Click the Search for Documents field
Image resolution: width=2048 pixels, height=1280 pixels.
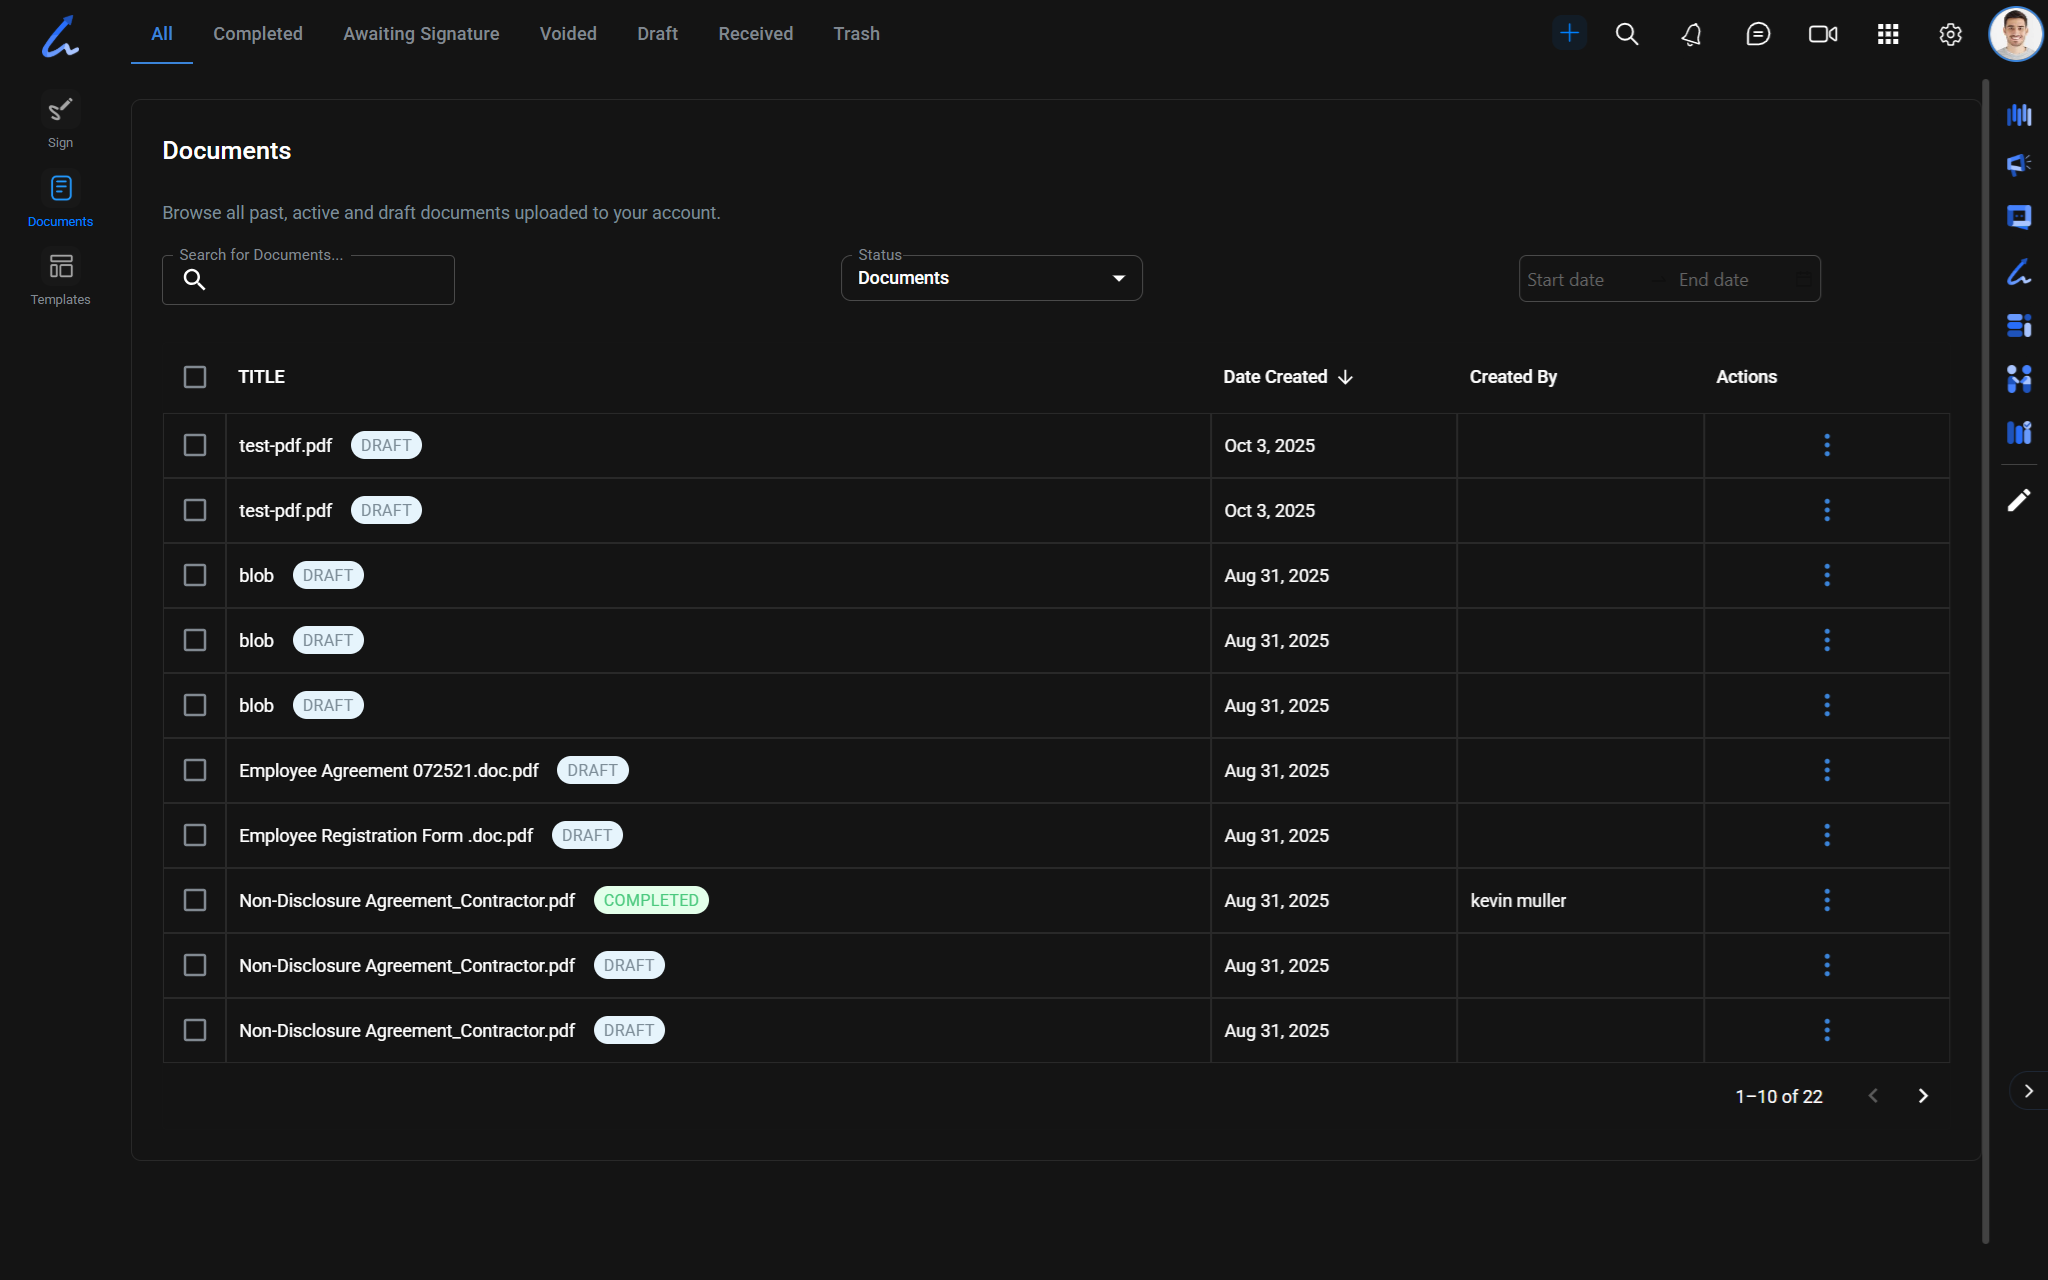click(320, 280)
